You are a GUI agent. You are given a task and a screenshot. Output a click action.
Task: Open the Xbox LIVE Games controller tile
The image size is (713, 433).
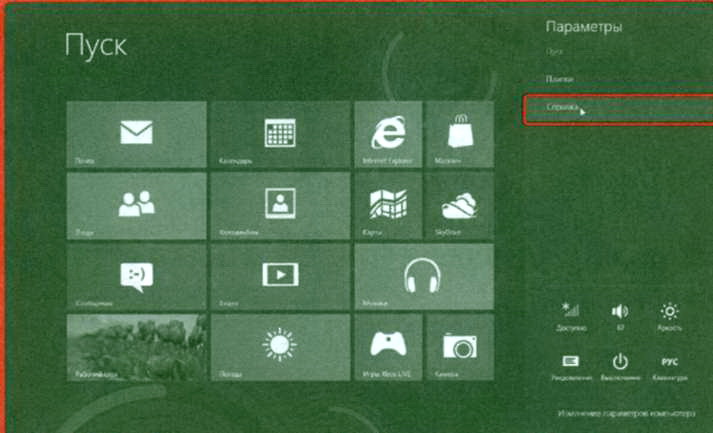click(388, 347)
